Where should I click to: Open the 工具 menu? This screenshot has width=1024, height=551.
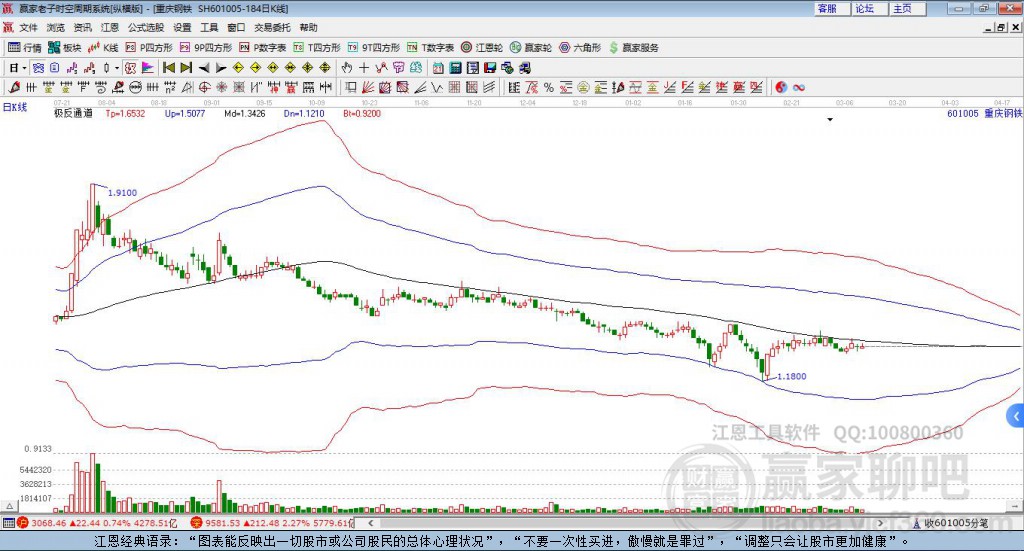(209, 27)
